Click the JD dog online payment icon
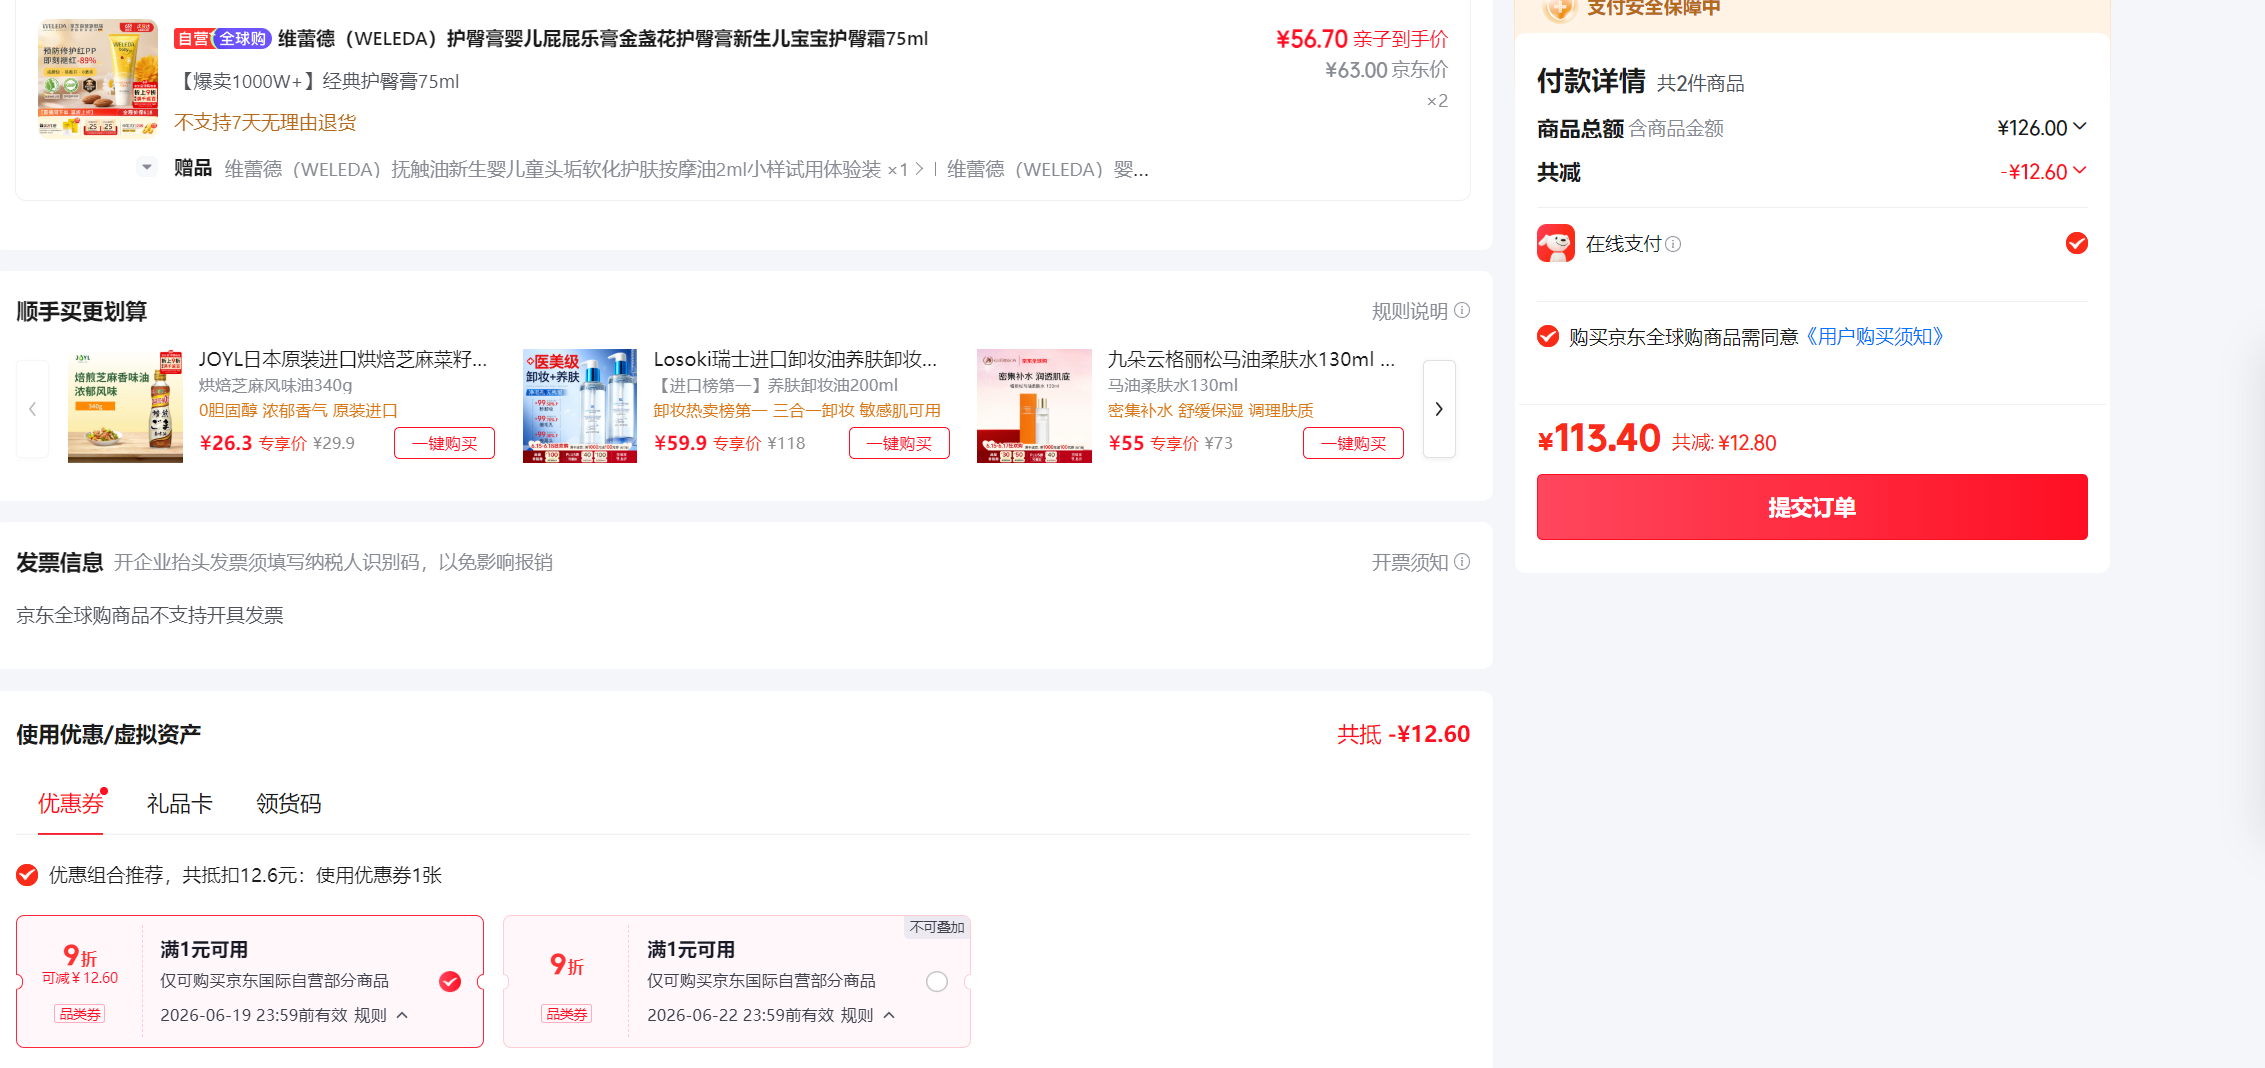Screen dimensions: 2265x1068 click(x=1555, y=243)
